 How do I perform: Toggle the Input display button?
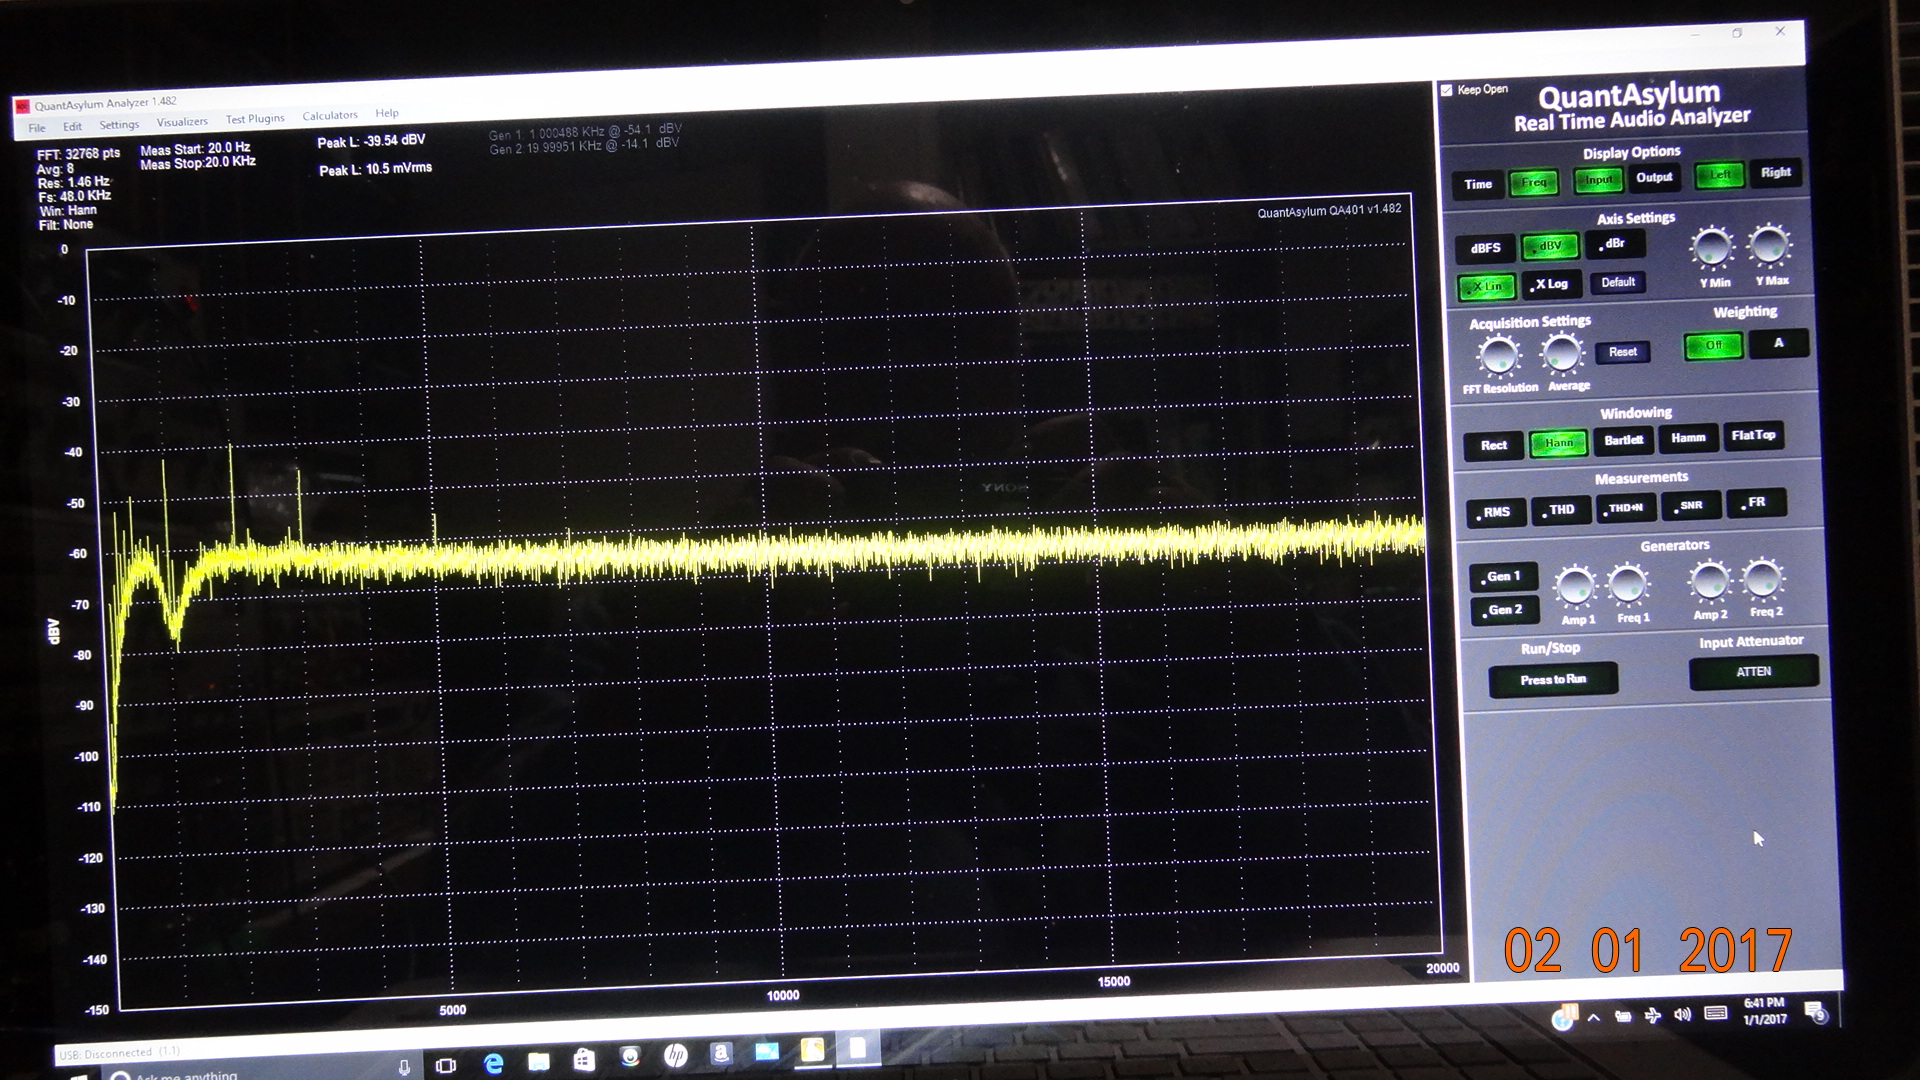tap(1598, 180)
